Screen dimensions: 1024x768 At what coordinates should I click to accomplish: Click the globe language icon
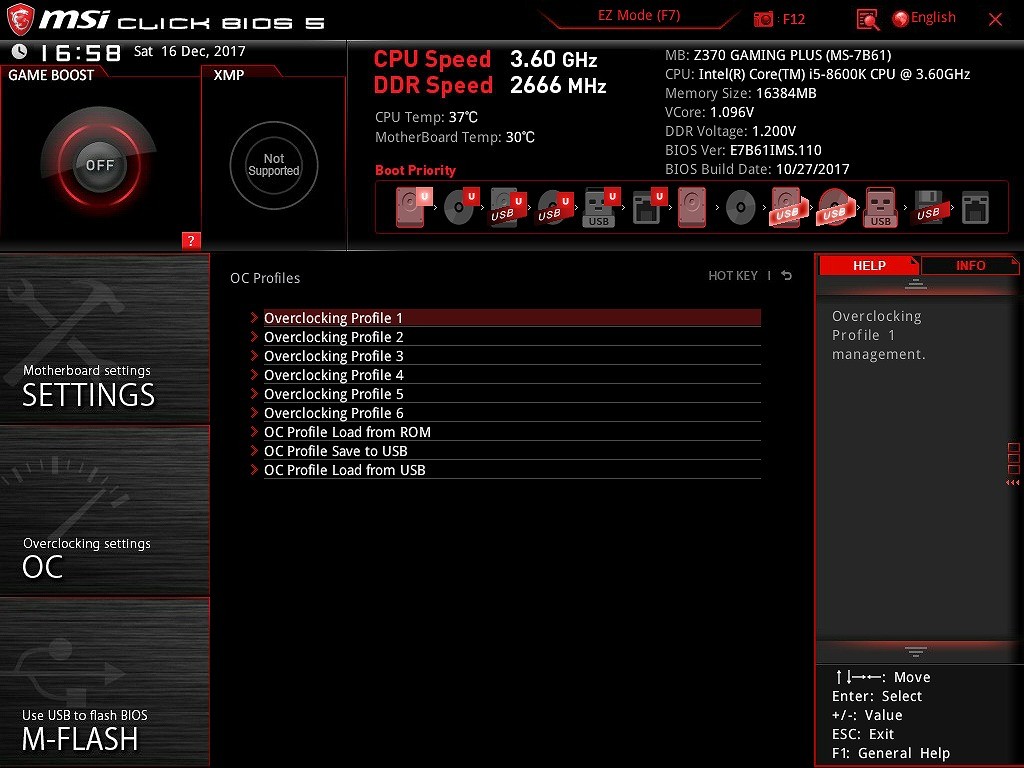pyautogui.click(x=900, y=19)
